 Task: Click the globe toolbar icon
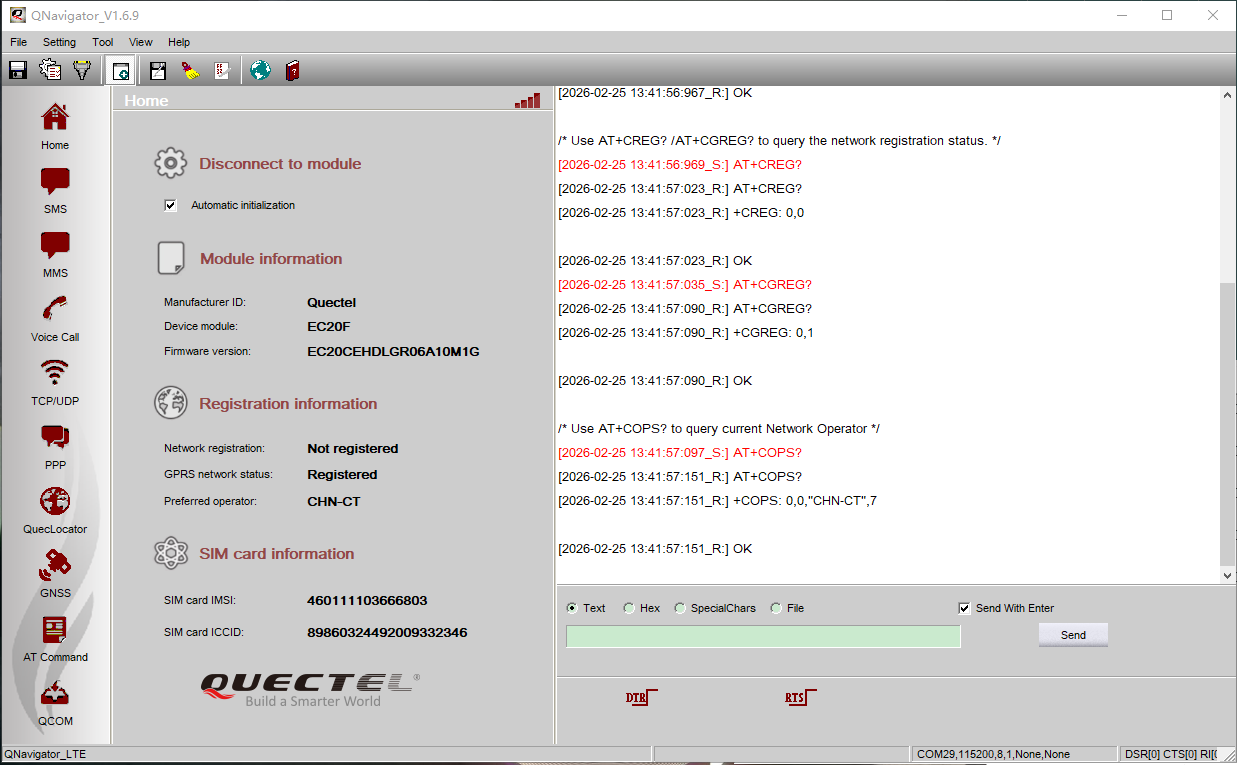(x=260, y=70)
